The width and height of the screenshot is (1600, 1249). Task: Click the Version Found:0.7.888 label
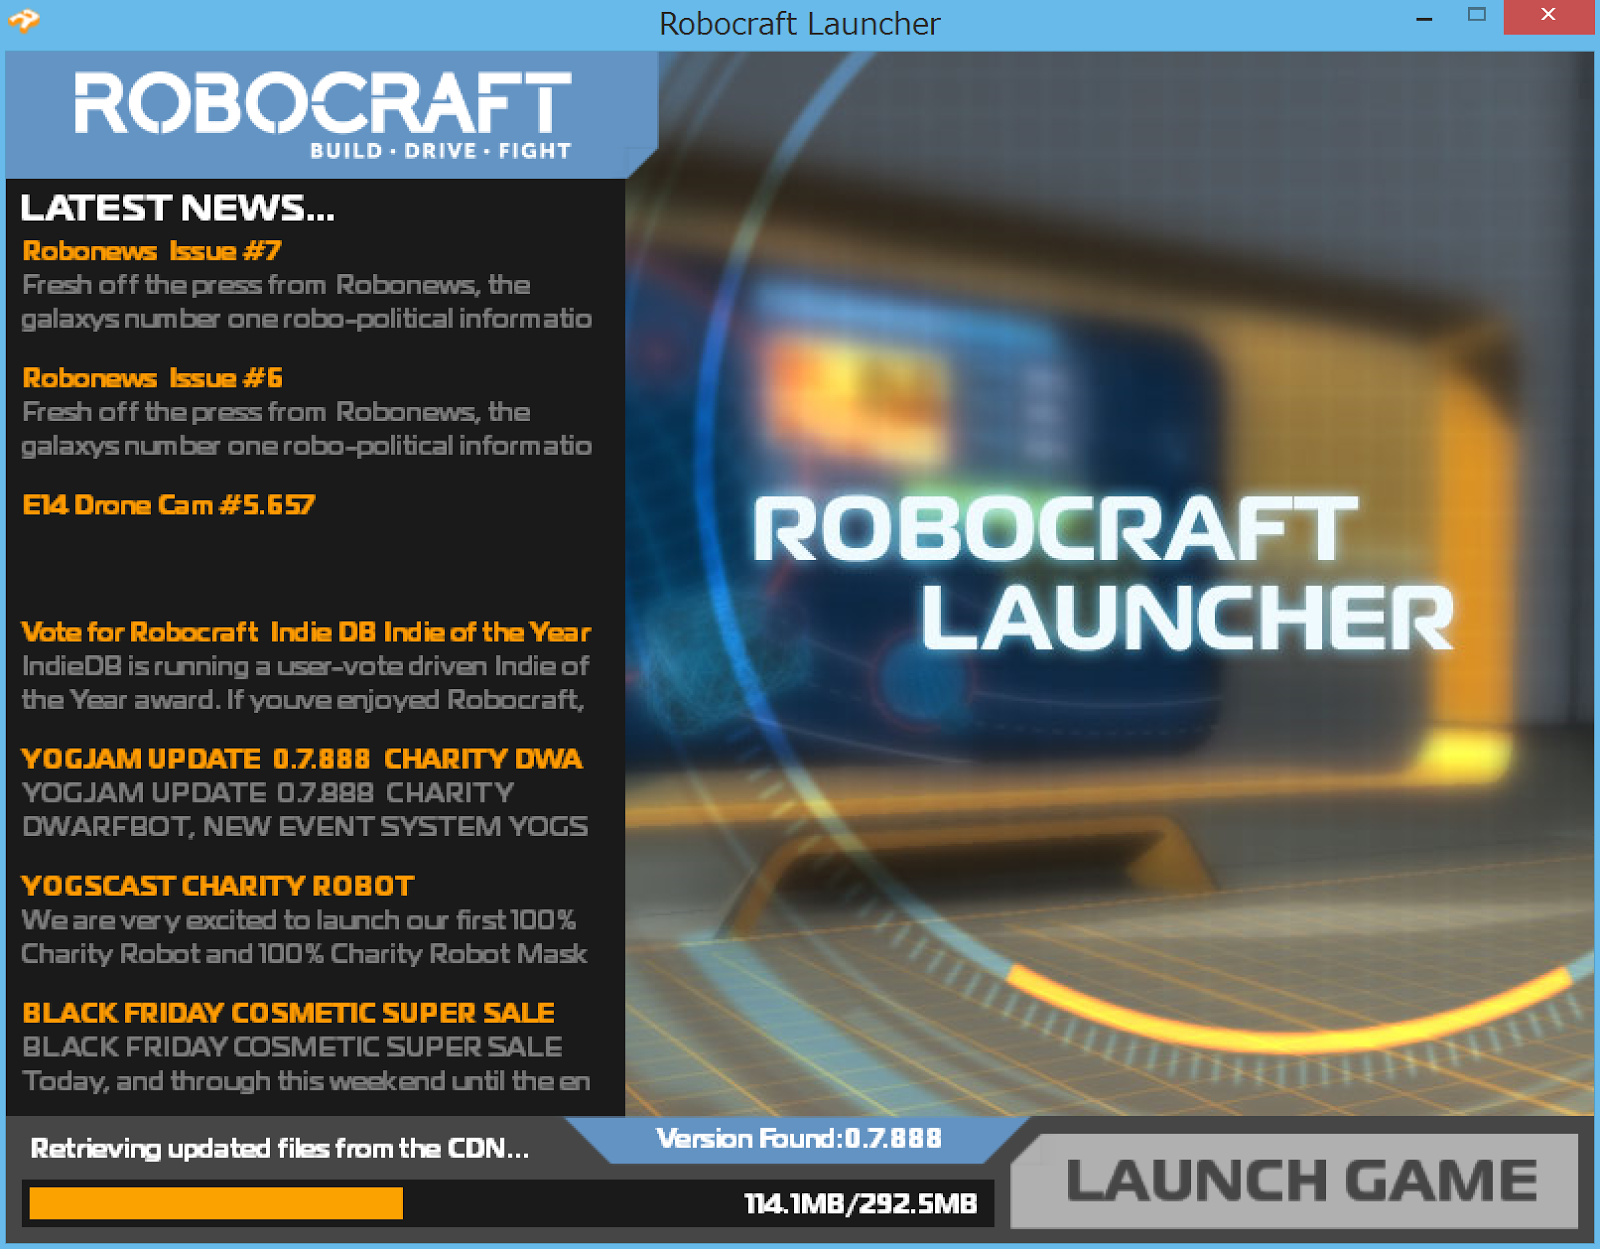798,1138
